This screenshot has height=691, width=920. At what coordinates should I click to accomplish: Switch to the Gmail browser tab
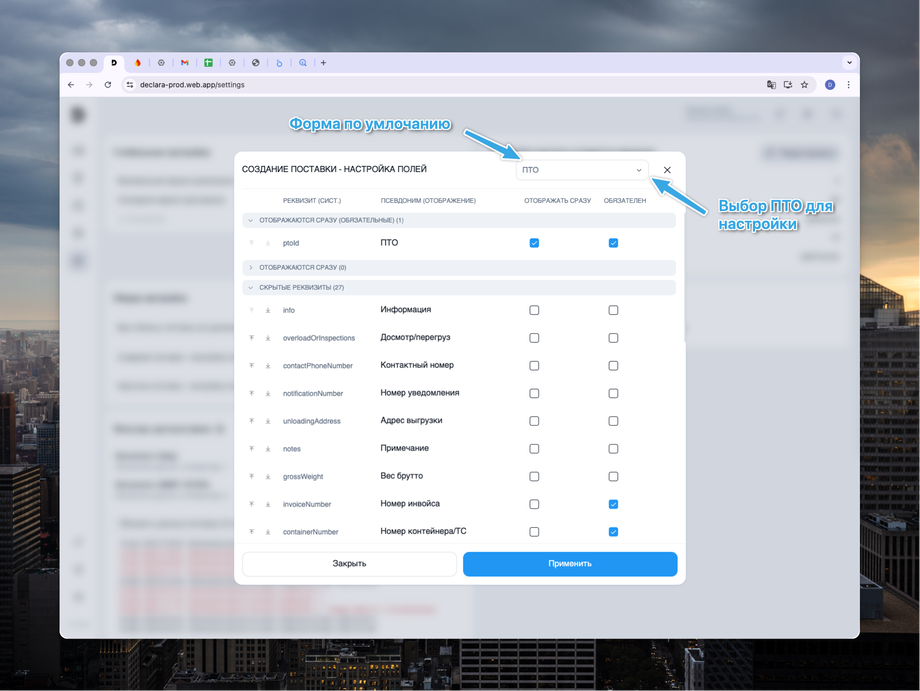point(185,63)
